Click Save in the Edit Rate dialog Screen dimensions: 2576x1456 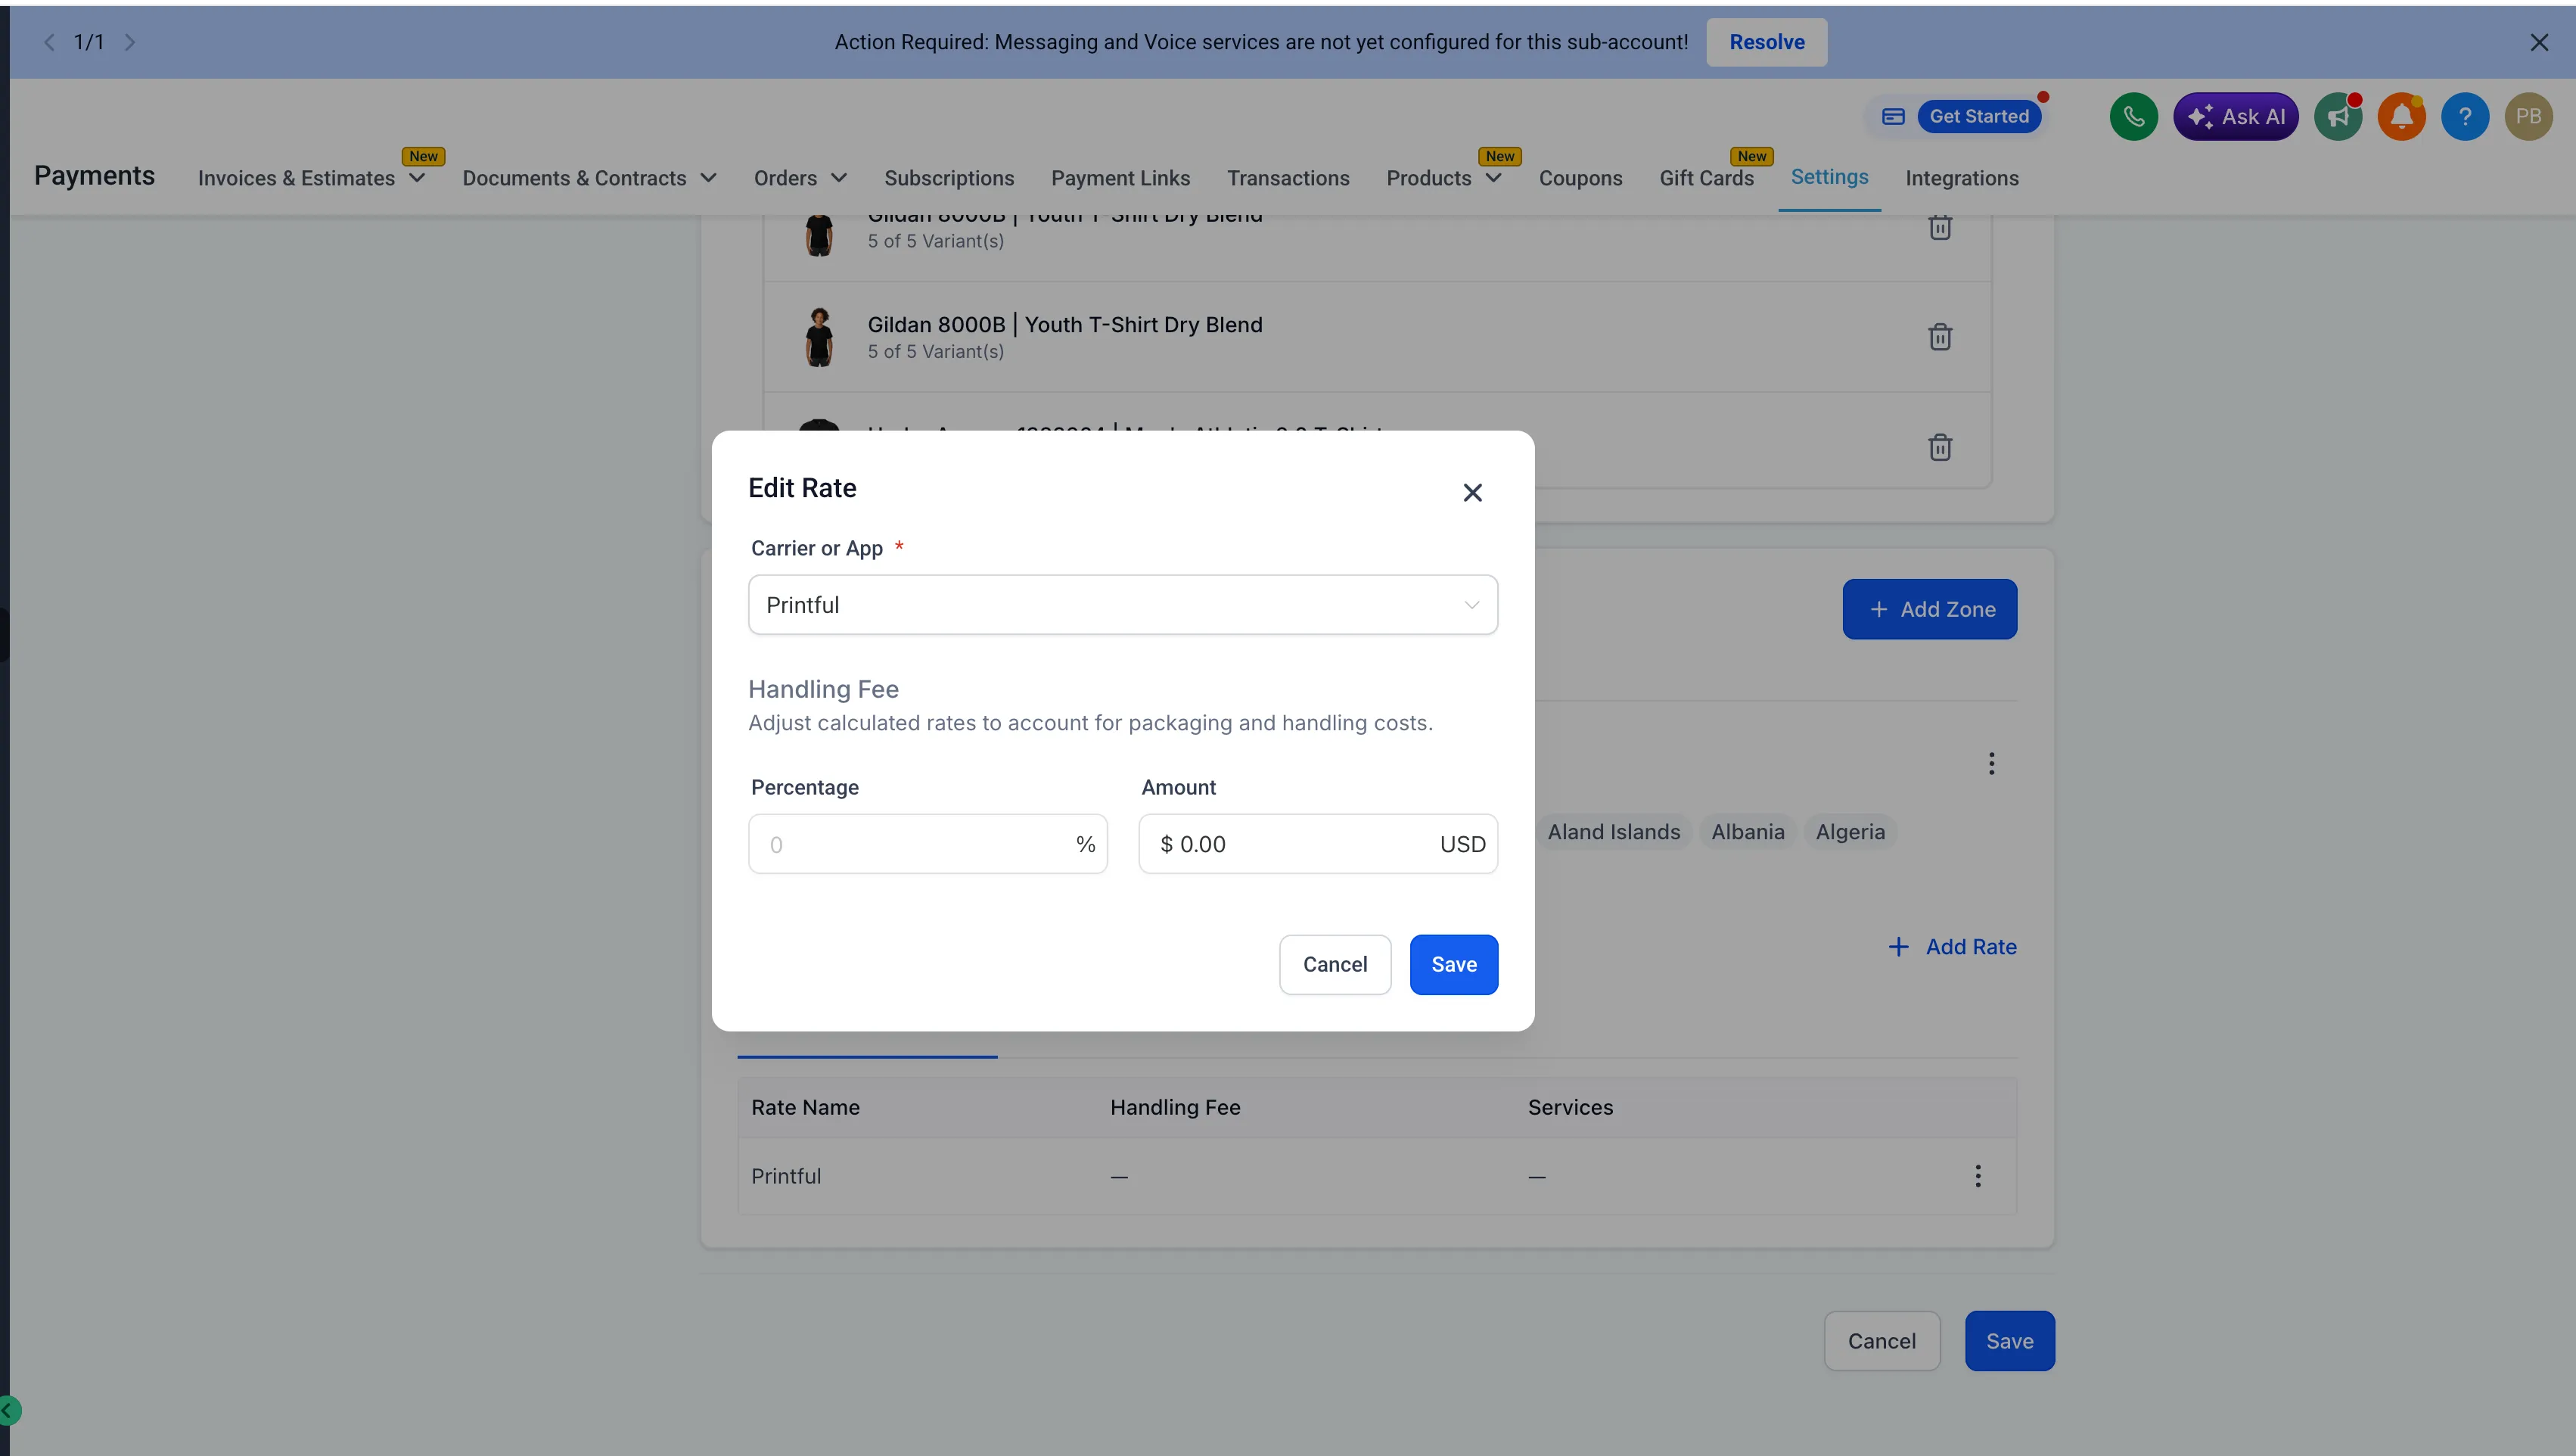(x=1453, y=964)
